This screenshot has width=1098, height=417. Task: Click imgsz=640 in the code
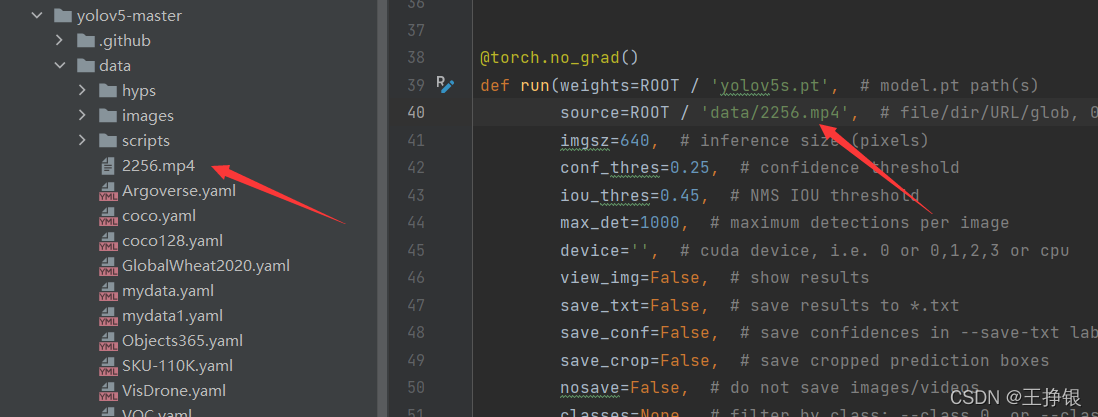pyautogui.click(x=604, y=141)
